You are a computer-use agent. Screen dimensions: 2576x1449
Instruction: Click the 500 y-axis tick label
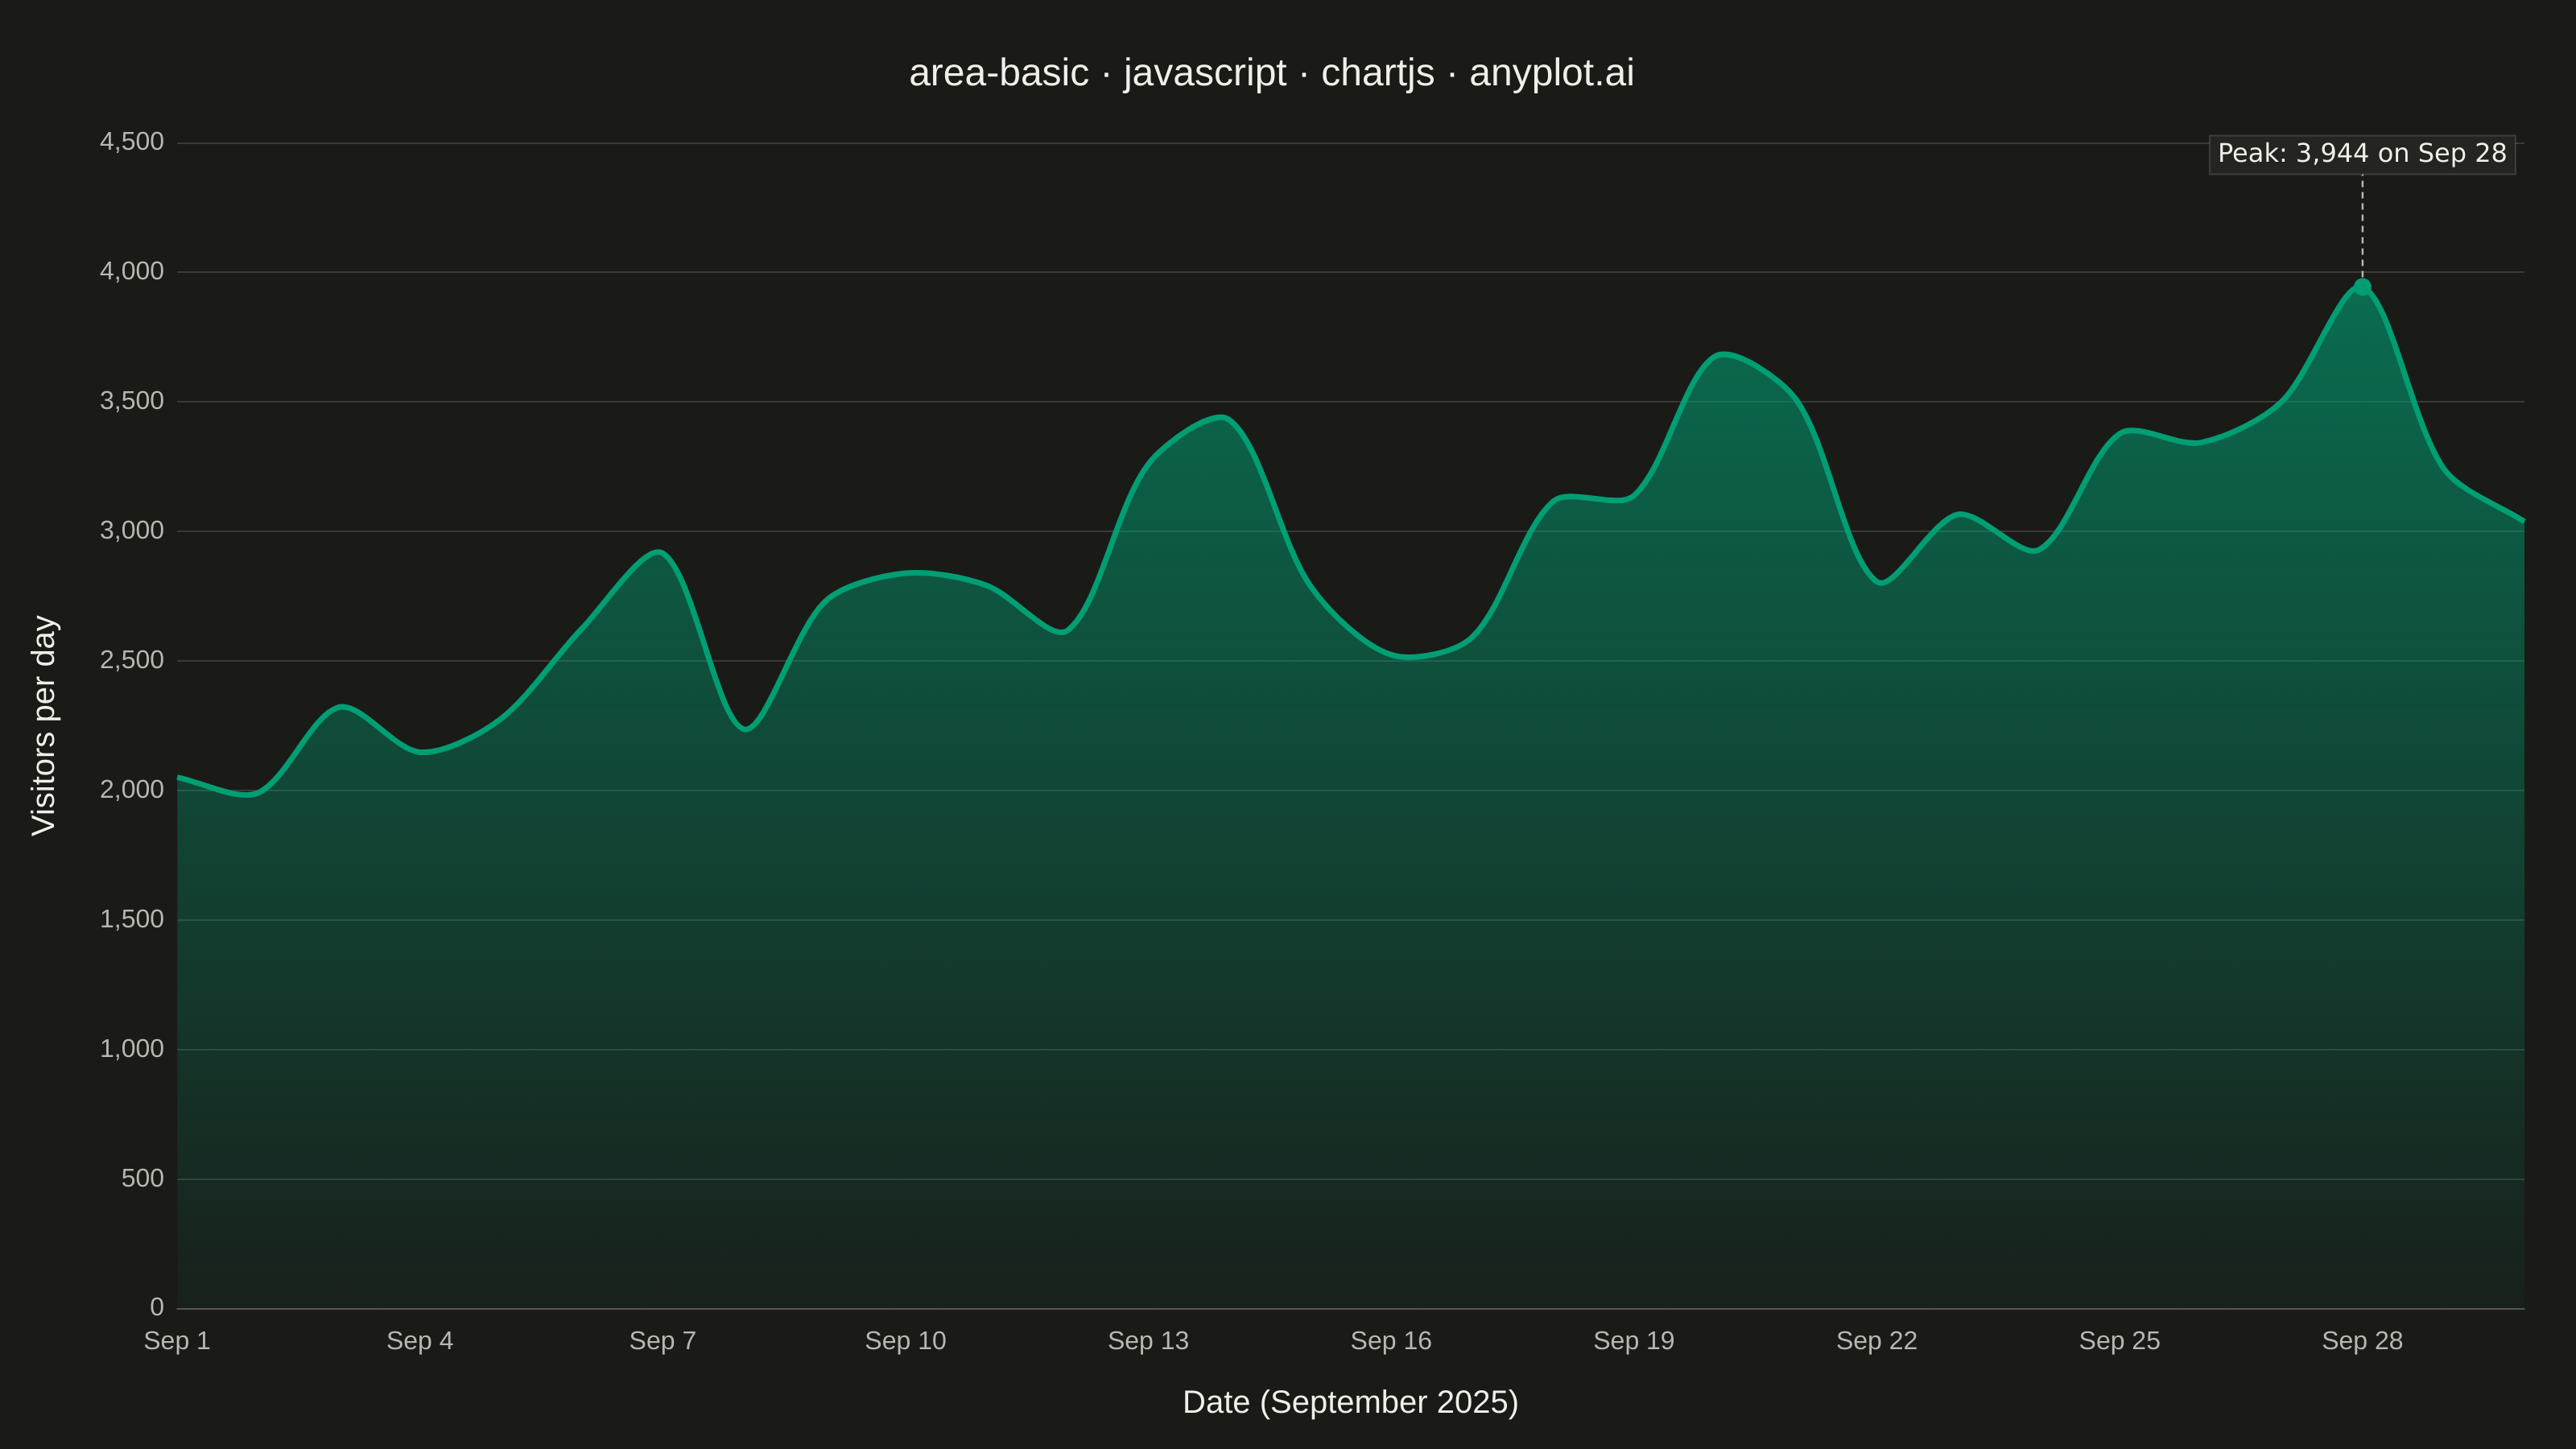[x=142, y=1178]
